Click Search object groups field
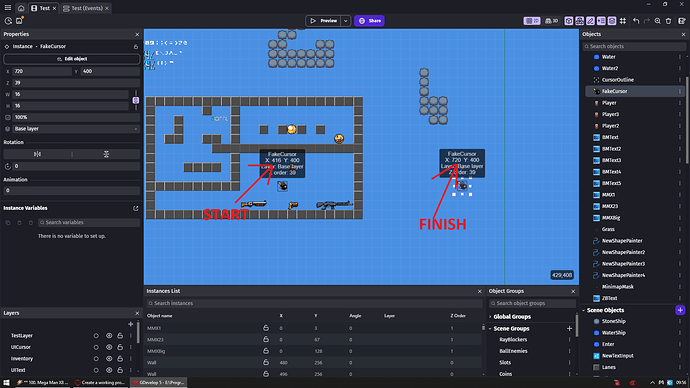690x388 pixels. tap(532, 303)
